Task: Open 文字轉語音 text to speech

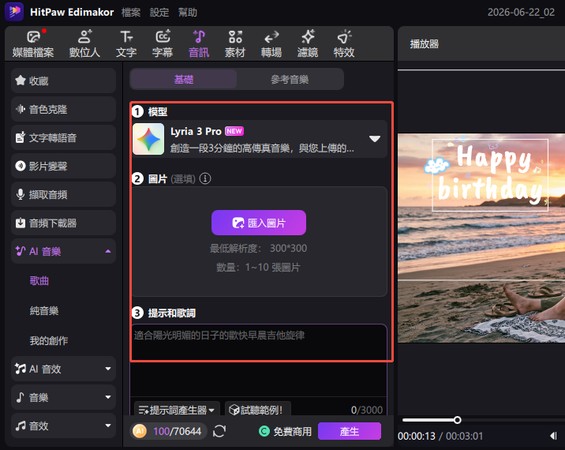Action: [x=63, y=138]
